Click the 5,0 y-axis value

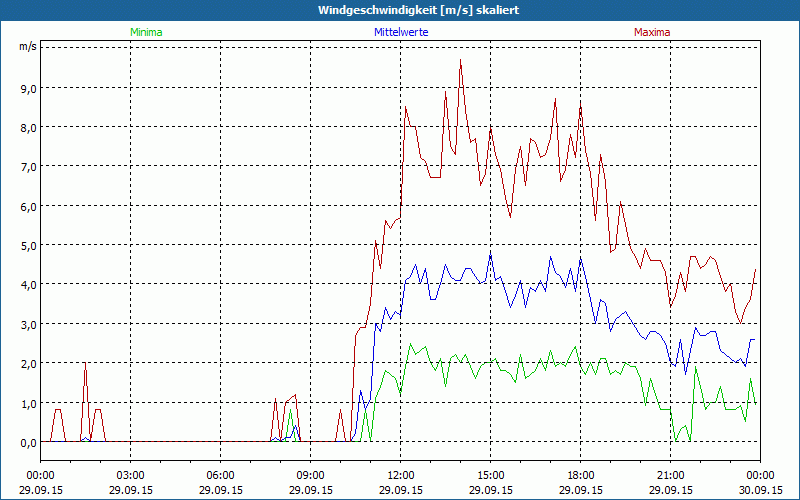[29, 246]
